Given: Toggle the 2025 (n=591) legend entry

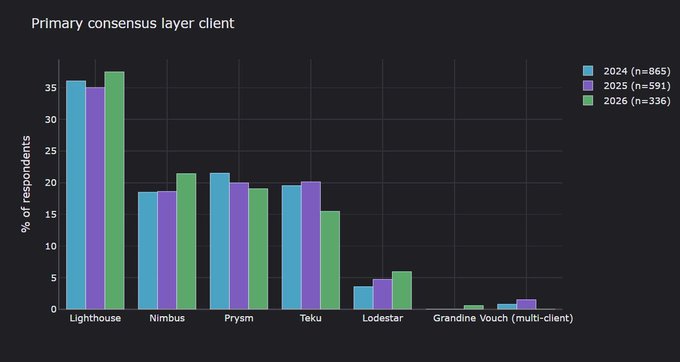Looking at the screenshot, I should coord(627,86).
